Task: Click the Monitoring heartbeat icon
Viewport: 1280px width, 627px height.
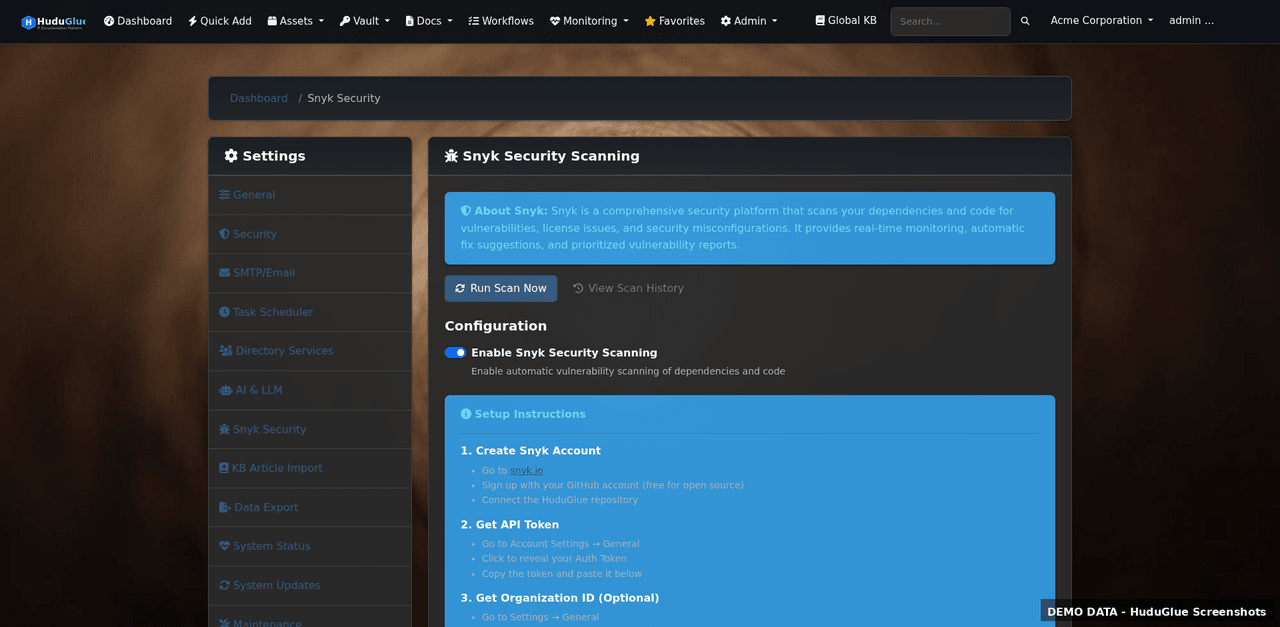Action: [555, 21]
